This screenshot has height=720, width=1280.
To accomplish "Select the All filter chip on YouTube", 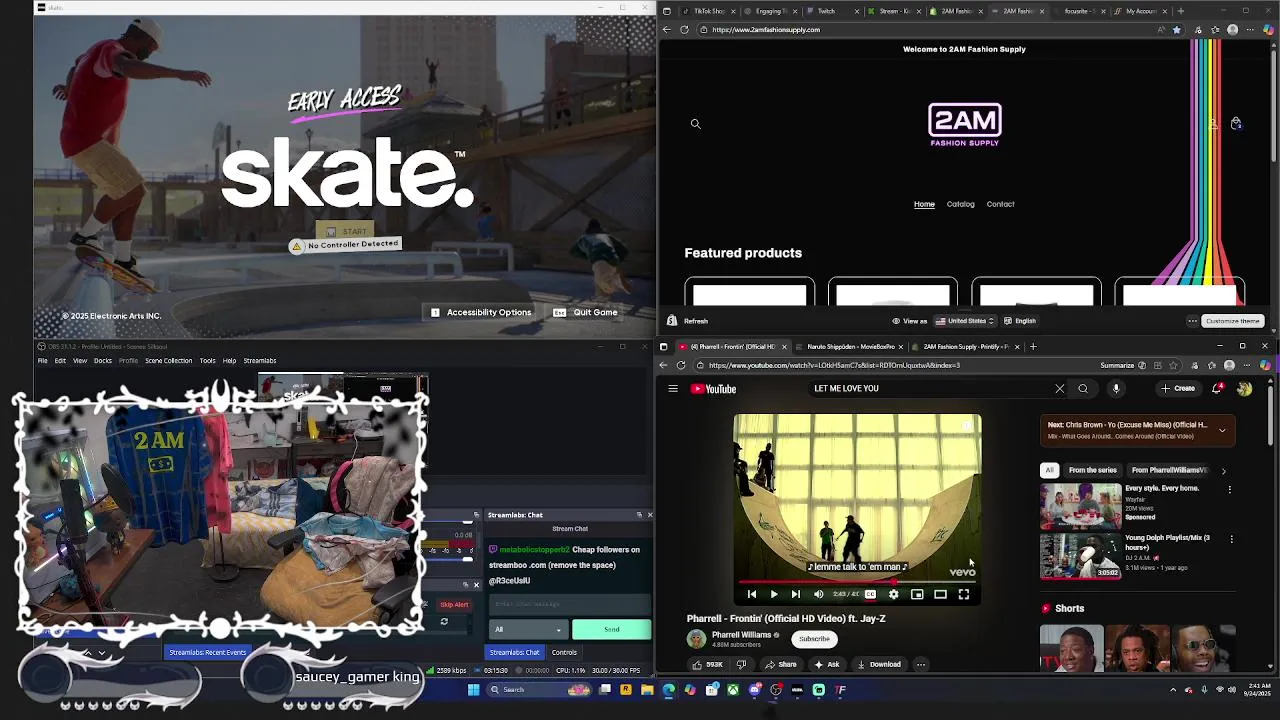I will tap(1049, 470).
